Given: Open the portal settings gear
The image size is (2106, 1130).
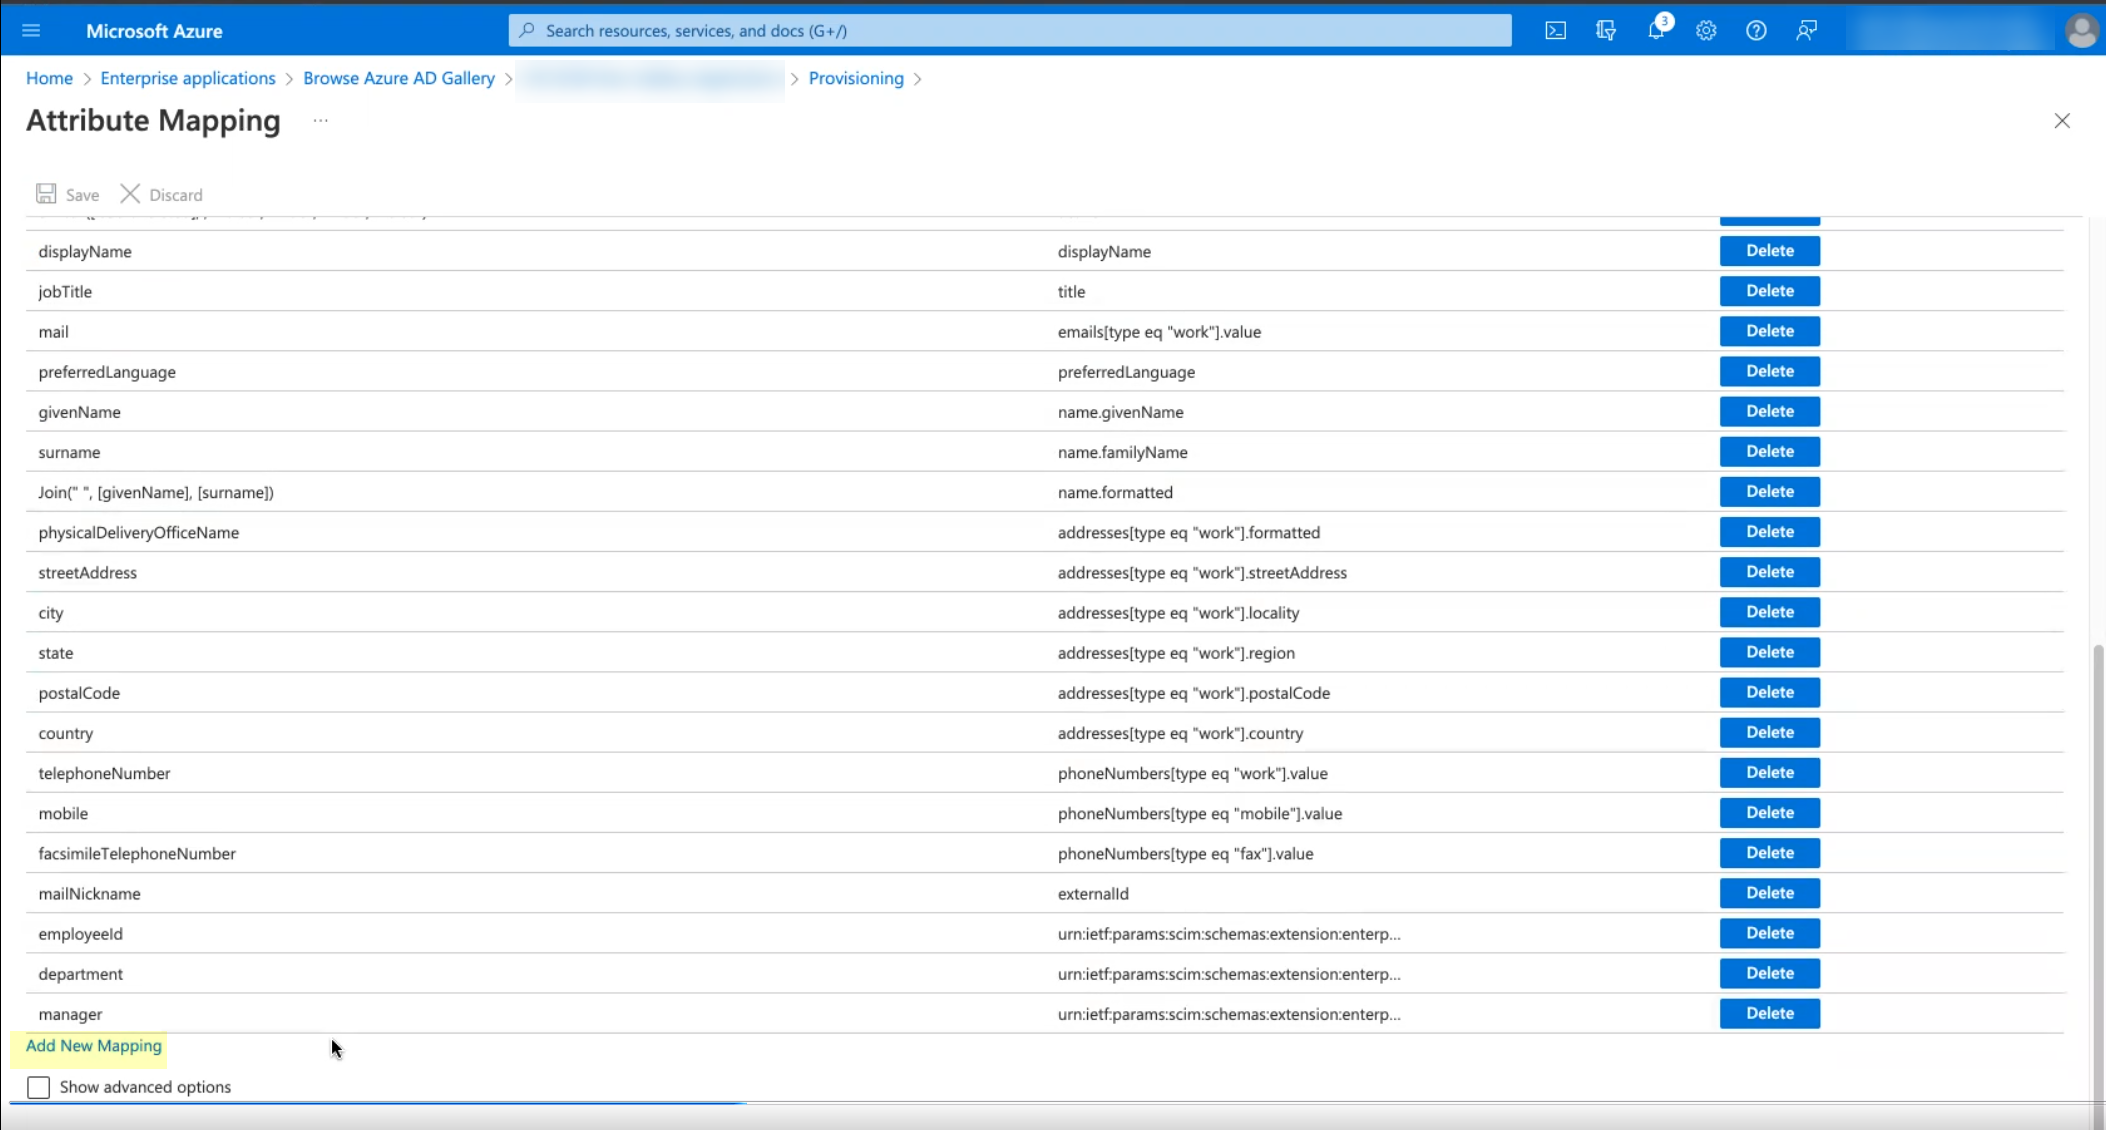Looking at the screenshot, I should pos(1706,31).
